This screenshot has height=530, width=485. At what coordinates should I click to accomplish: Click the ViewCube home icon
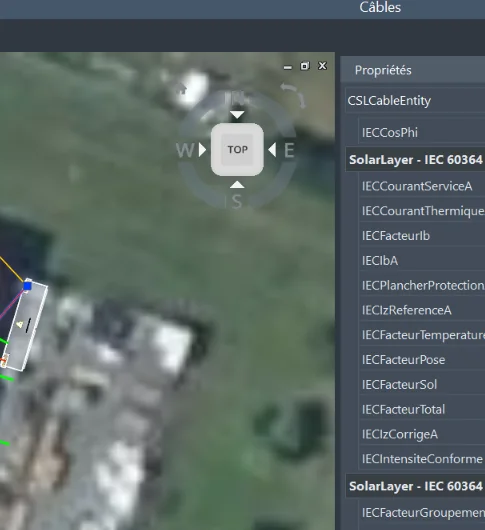click(181, 88)
